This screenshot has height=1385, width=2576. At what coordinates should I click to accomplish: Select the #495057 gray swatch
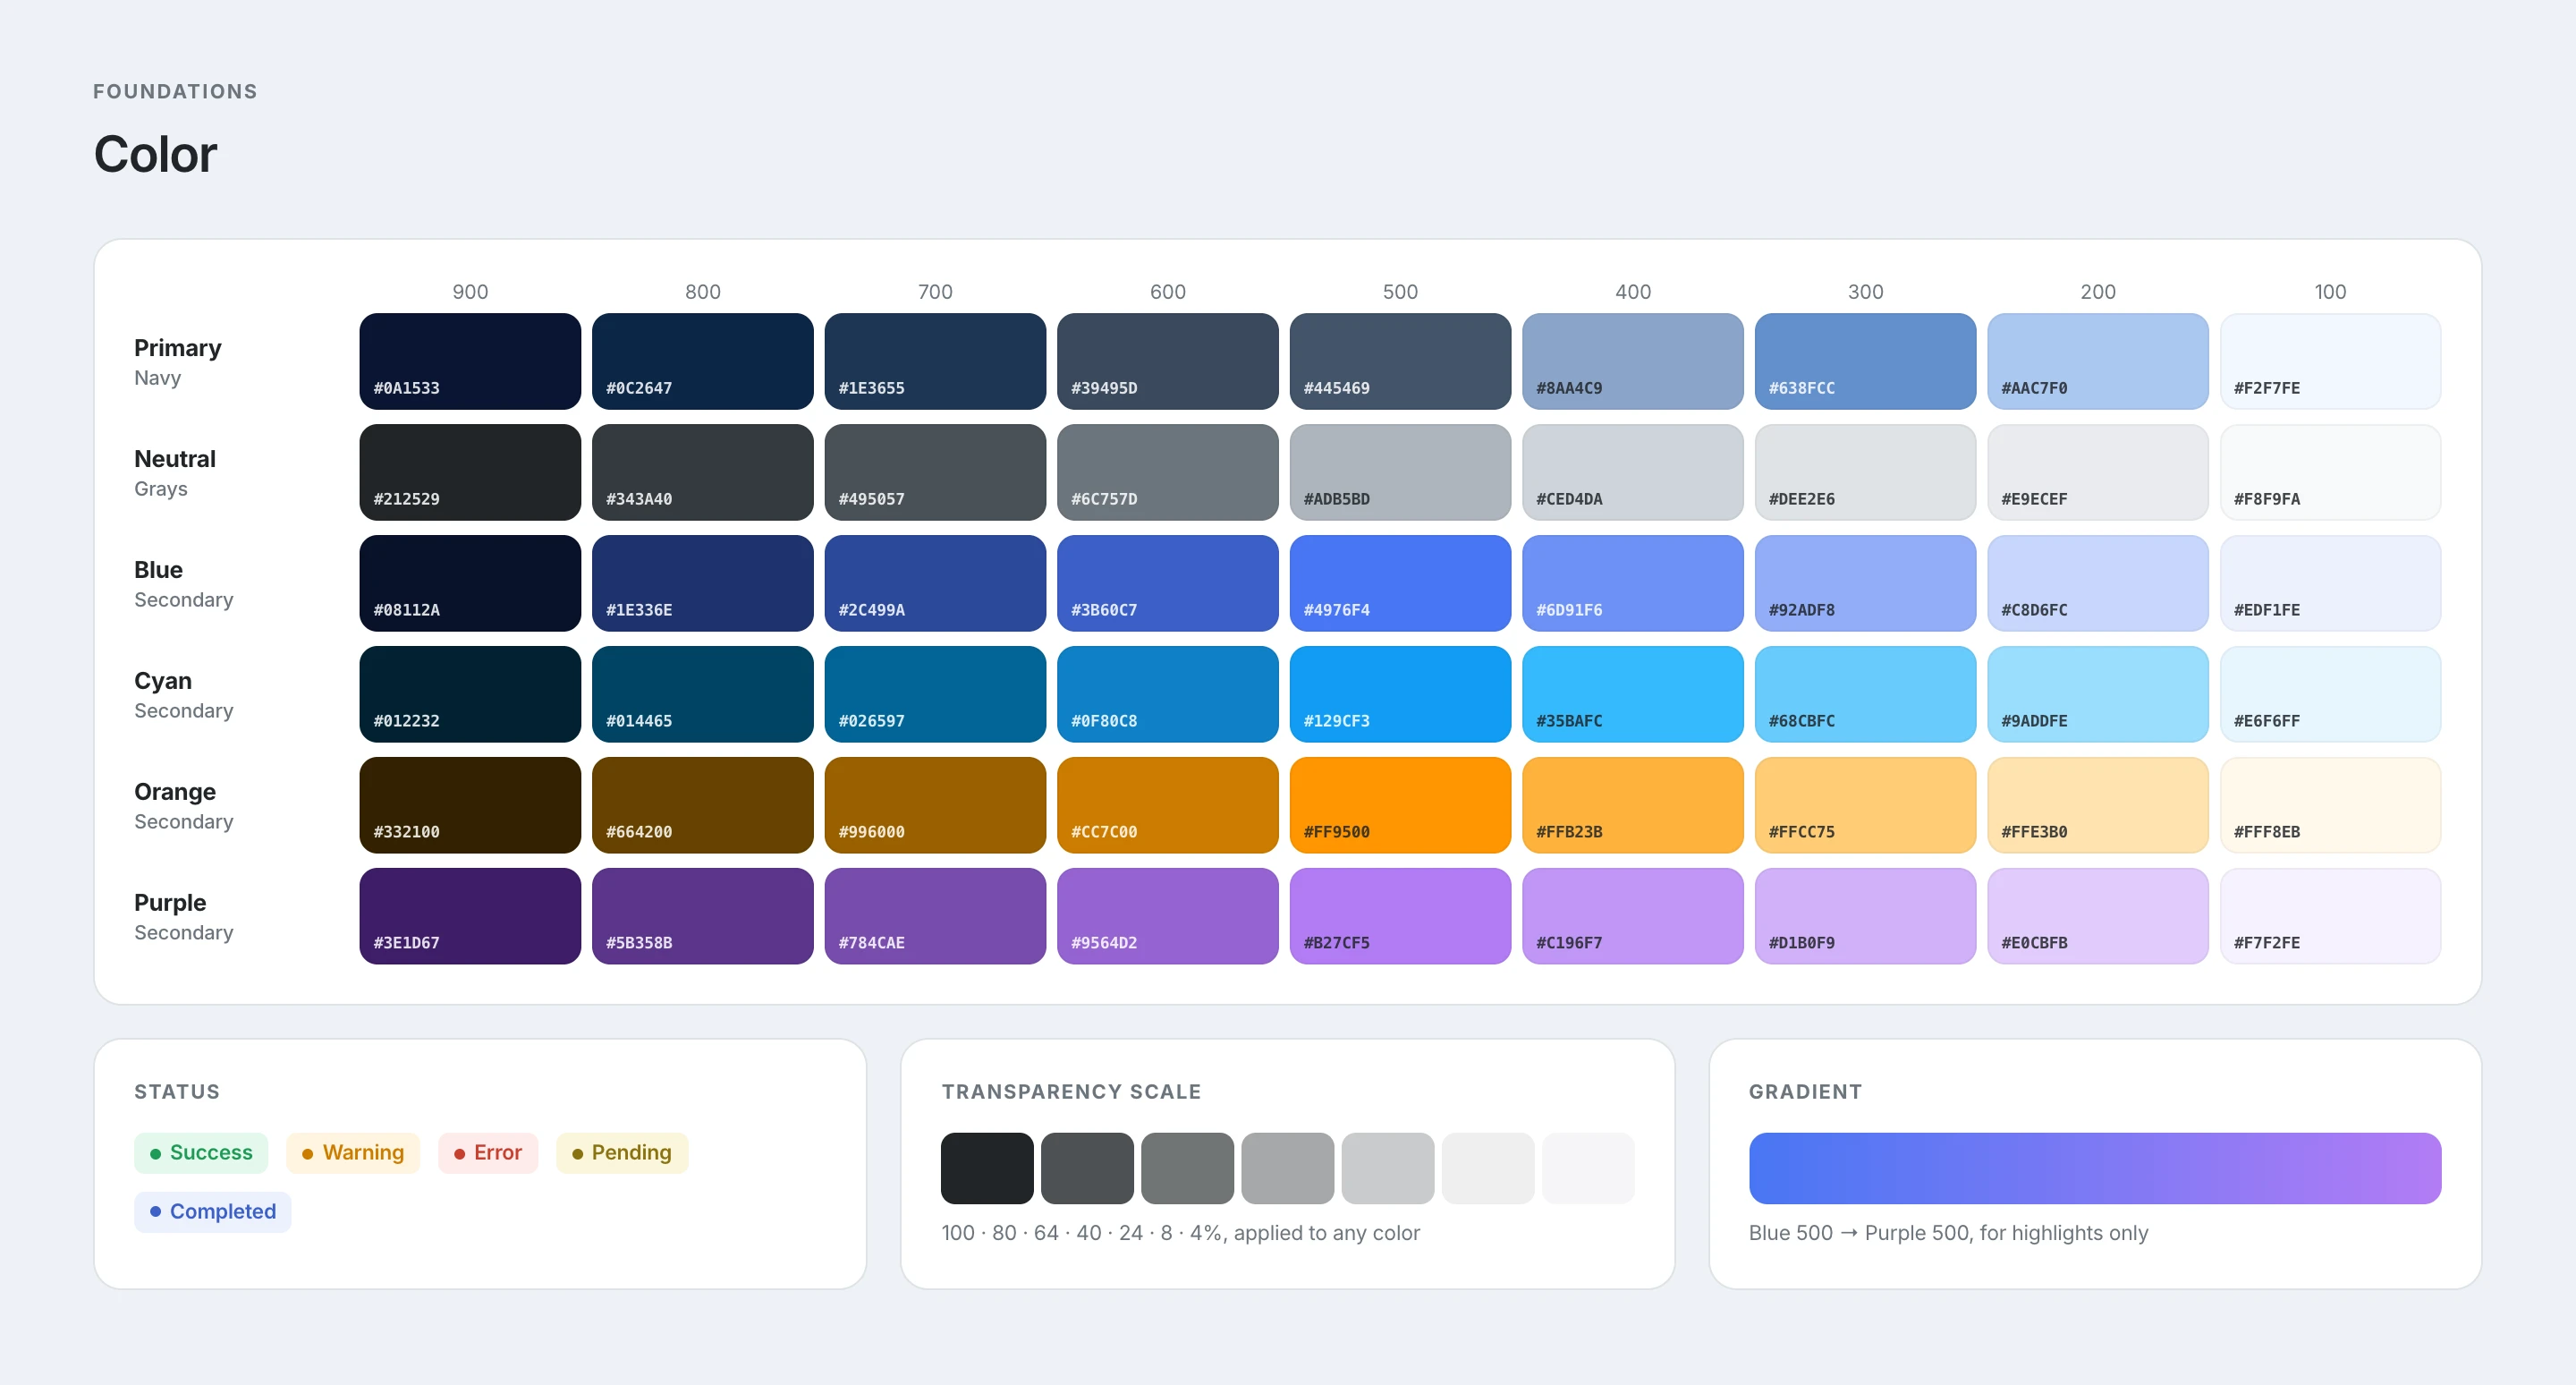[x=935, y=472]
